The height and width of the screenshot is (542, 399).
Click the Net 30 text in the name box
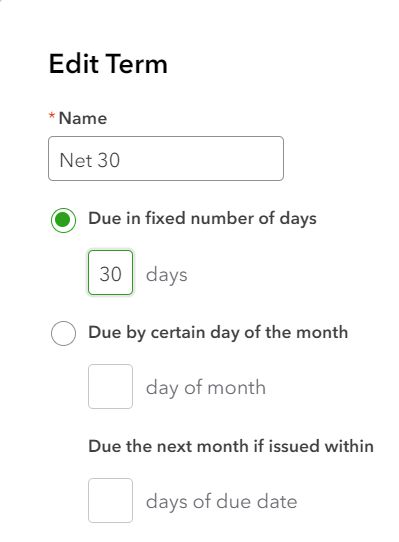tap(90, 160)
